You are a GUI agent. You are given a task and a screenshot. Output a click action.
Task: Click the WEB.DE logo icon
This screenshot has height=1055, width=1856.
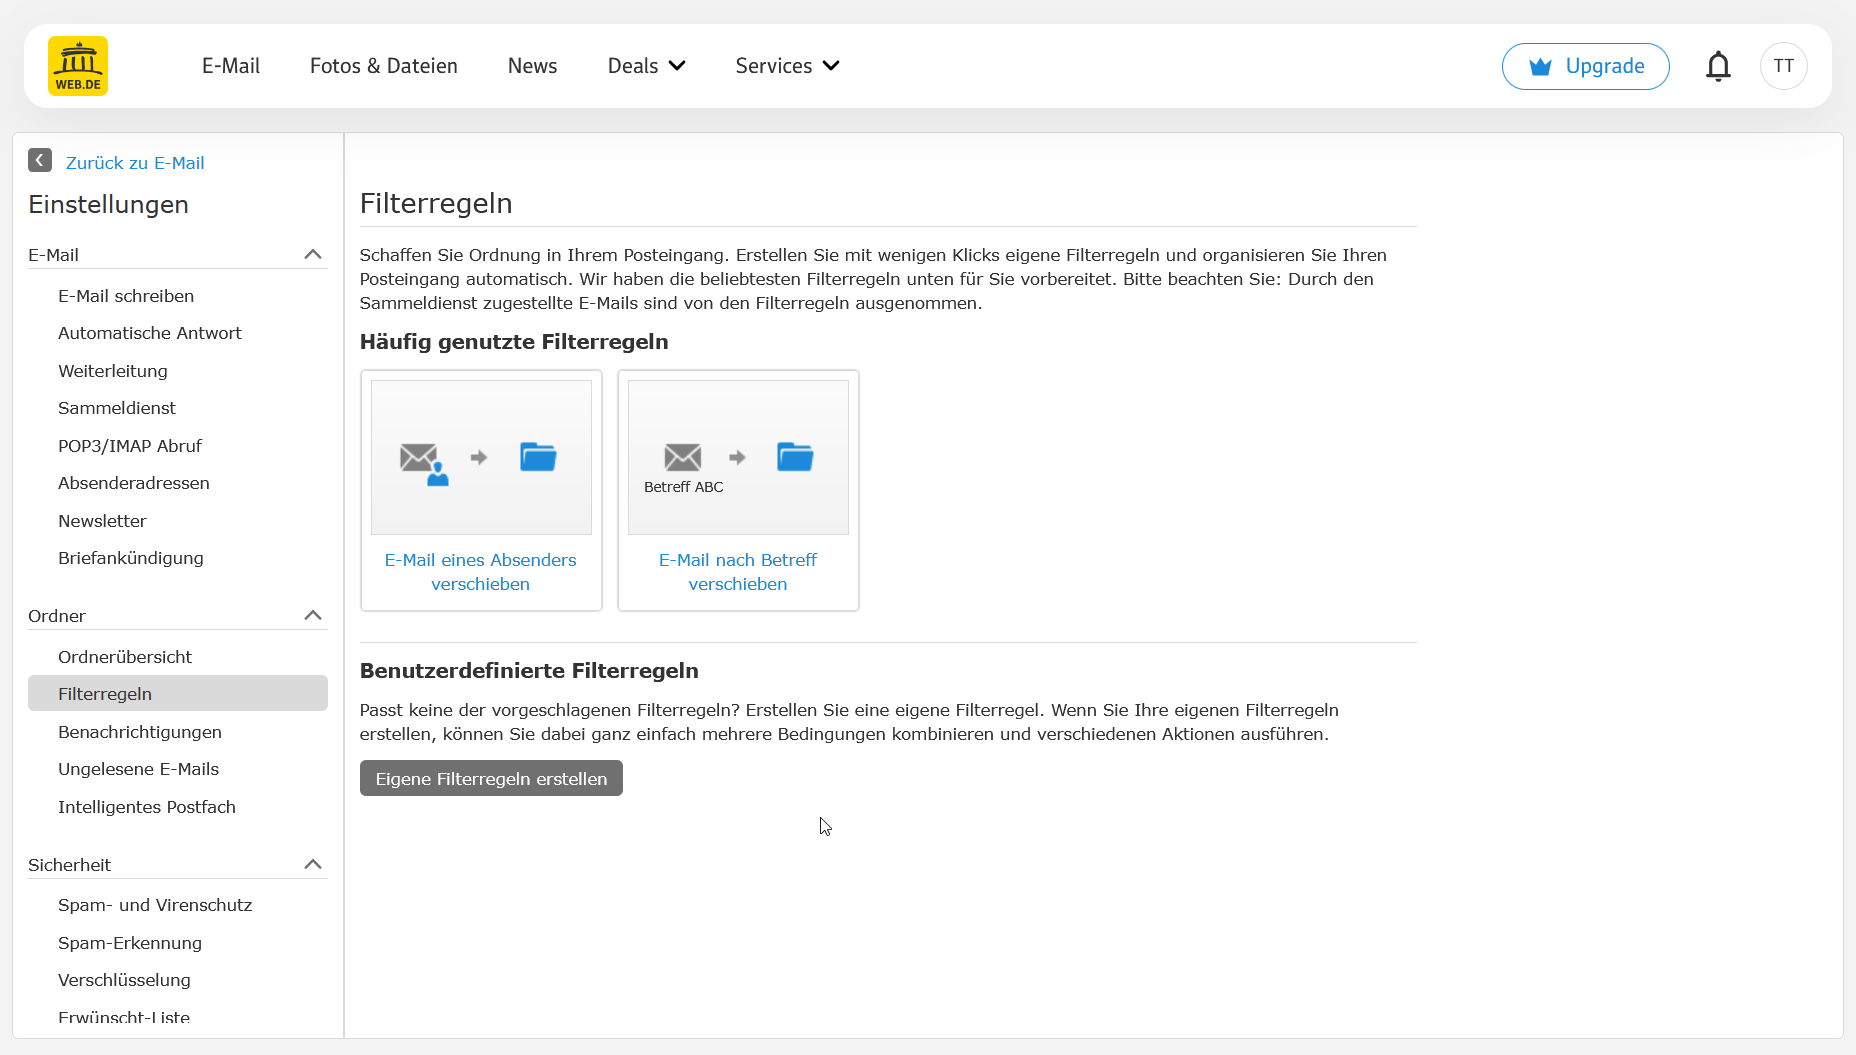(x=78, y=66)
